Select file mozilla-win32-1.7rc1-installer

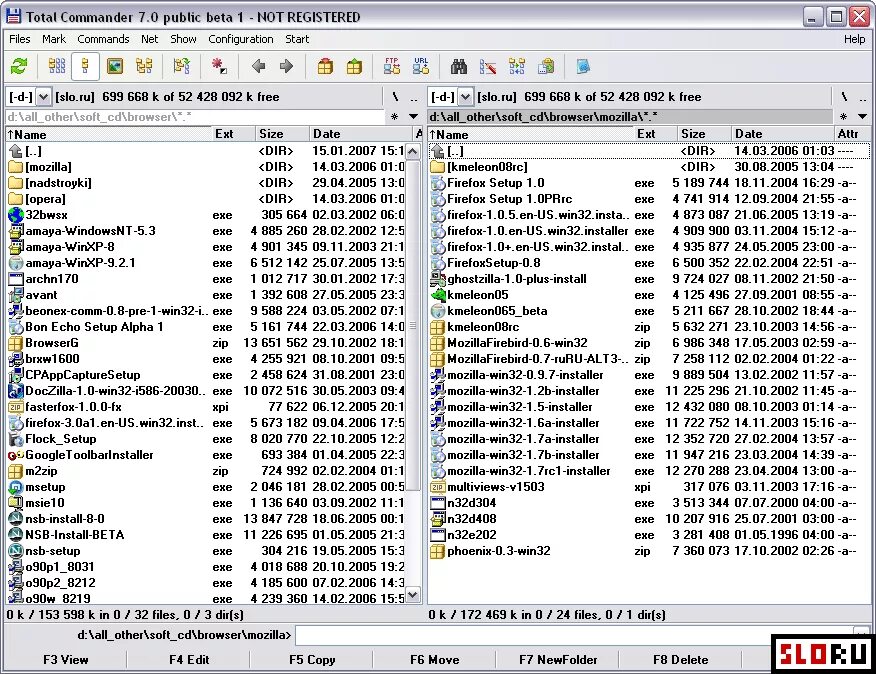coord(649,471)
